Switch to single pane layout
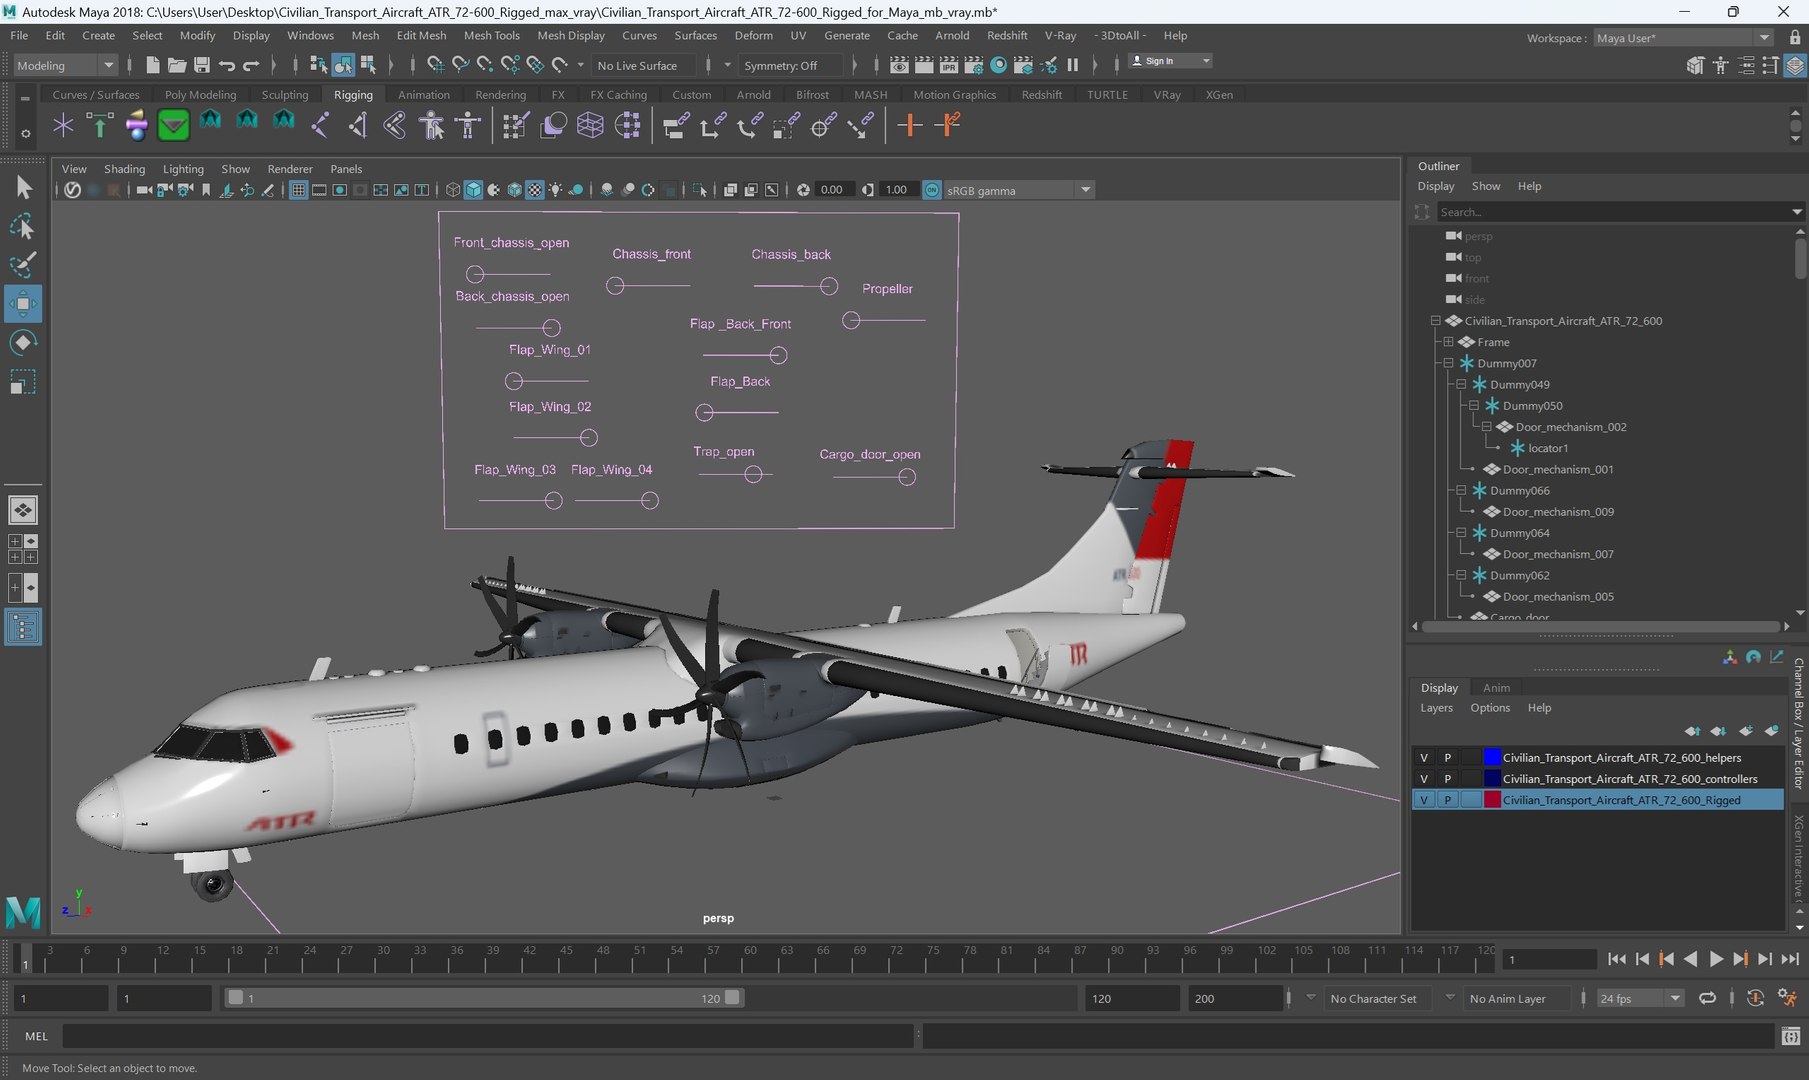This screenshot has height=1080, width=1809. click(22, 510)
